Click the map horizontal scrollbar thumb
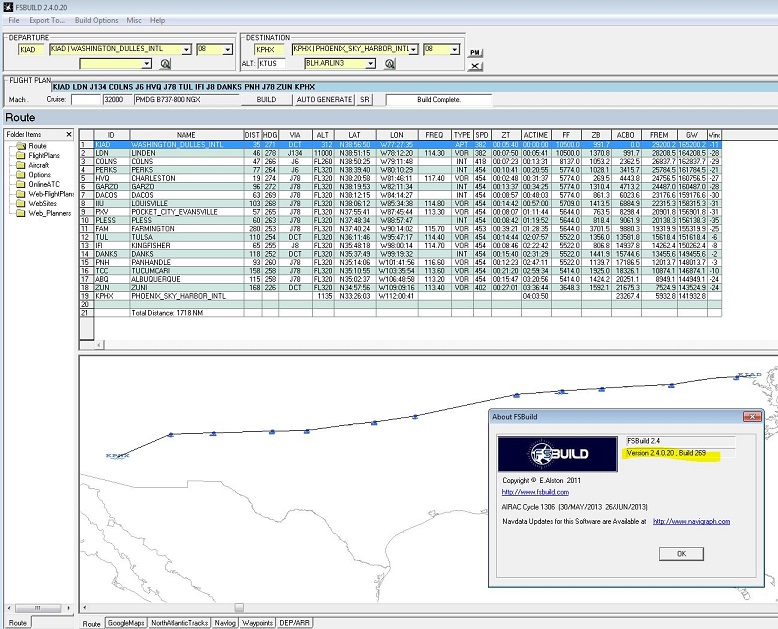 point(239,608)
